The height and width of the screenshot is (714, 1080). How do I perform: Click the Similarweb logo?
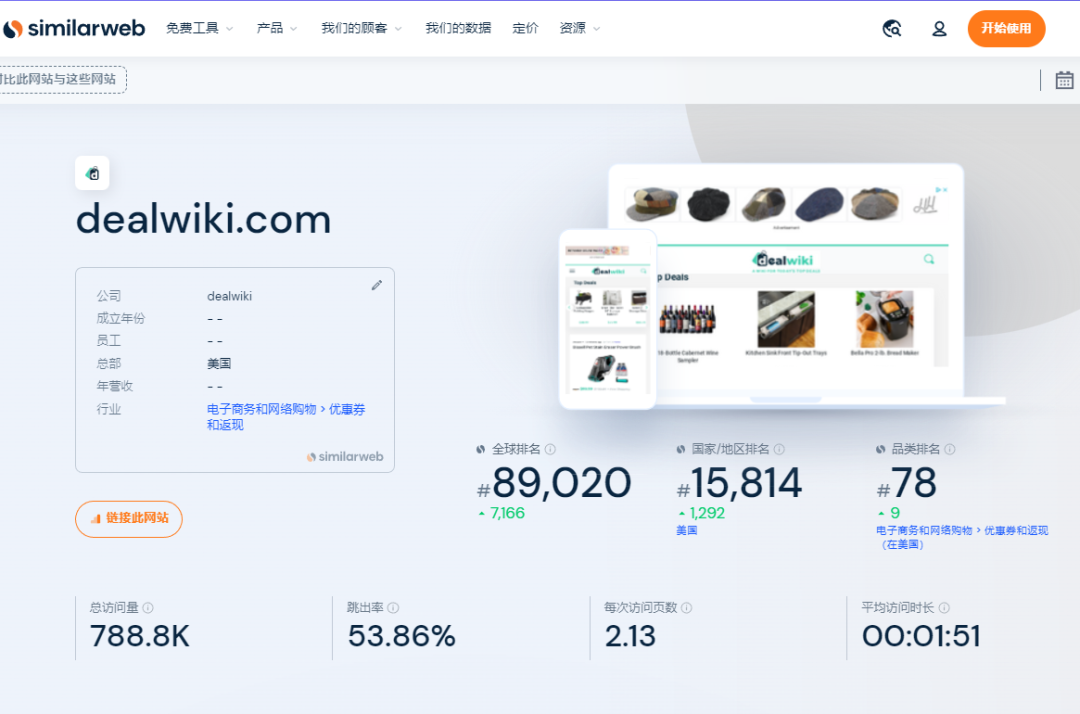click(x=74, y=28)
